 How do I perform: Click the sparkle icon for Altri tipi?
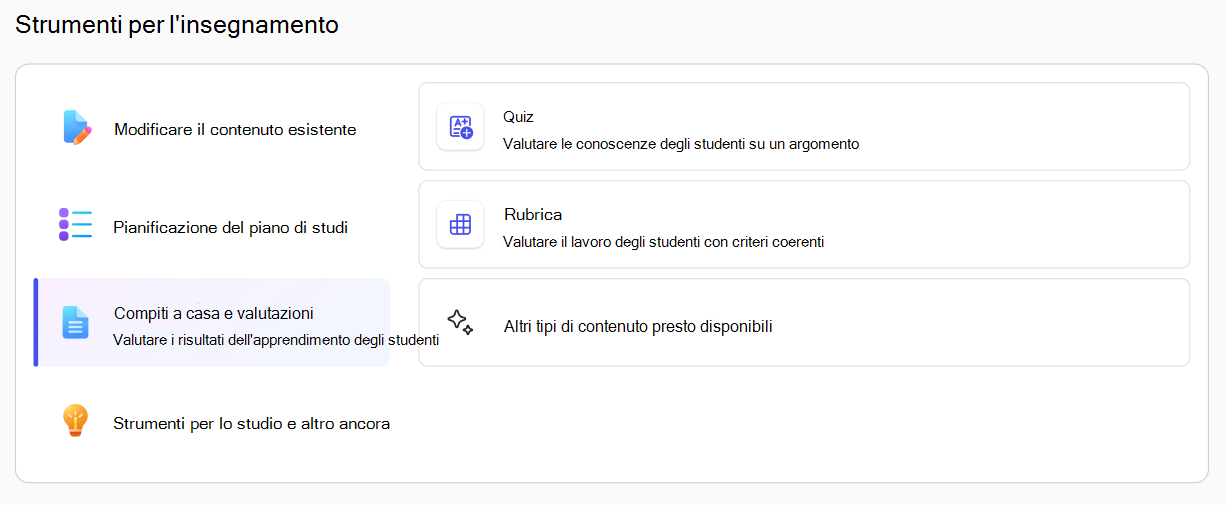tap(460, 322)
